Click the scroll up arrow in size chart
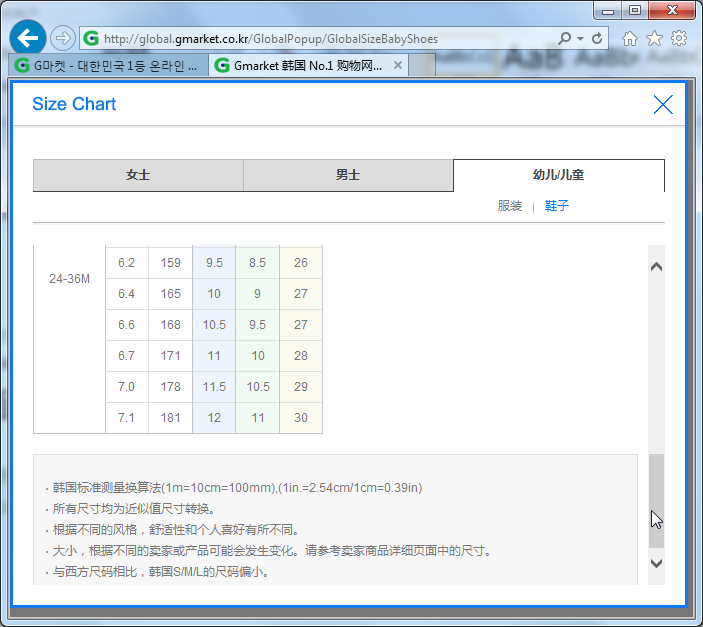Viewport: 703px width, 627px height. [x=656, y=267]
